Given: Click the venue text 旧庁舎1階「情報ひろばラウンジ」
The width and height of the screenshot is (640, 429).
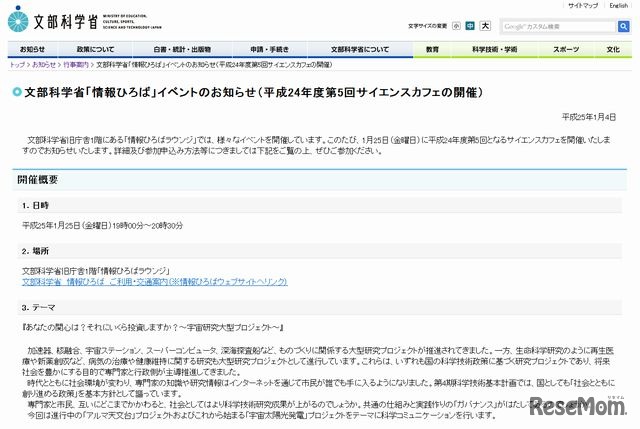Looking at the screenshot, I should [x=116, y=271].
